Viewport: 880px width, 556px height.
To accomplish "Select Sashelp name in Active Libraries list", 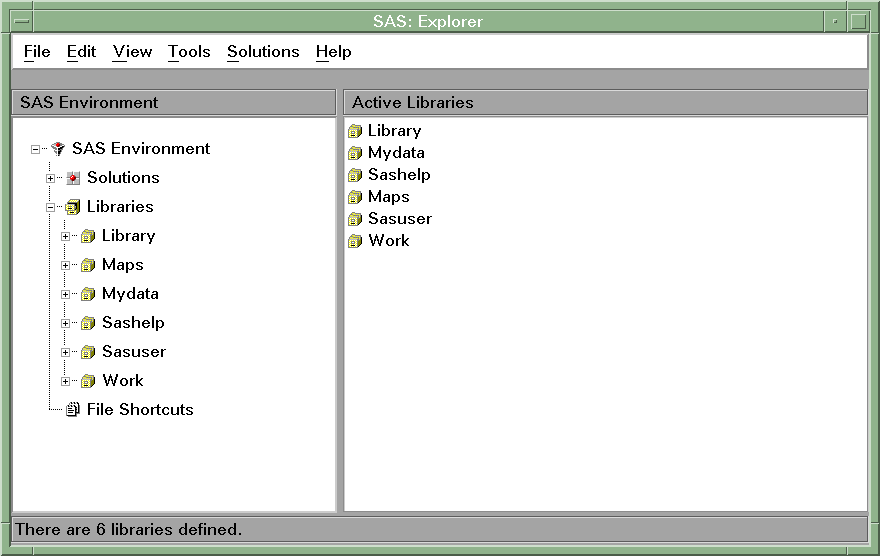I will coord(400,174).
